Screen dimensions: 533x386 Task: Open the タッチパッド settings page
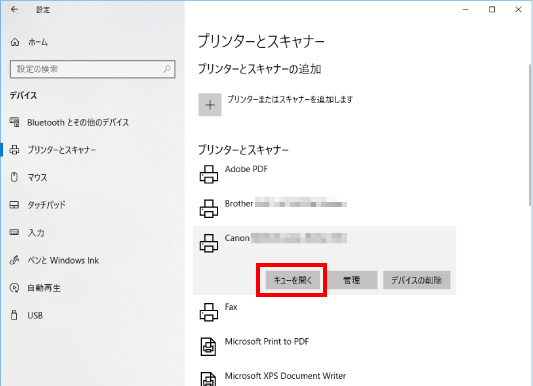coord(47,205)
